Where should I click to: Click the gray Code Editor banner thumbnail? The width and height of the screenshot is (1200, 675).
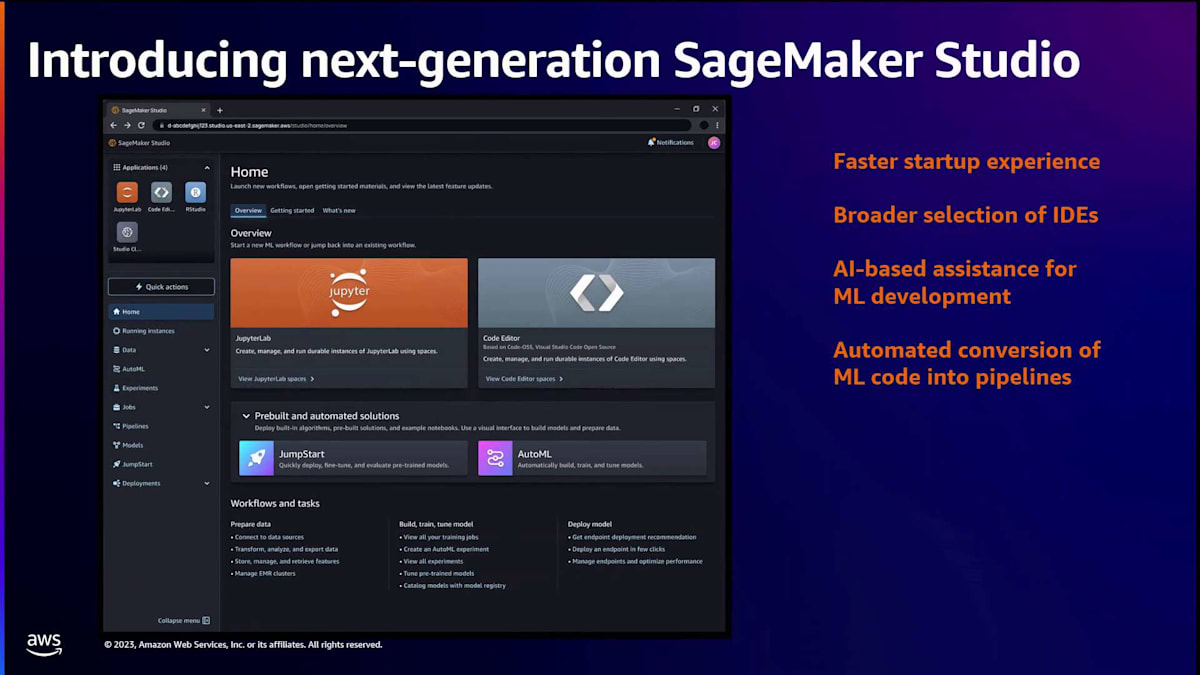click(x=596, y=293)
